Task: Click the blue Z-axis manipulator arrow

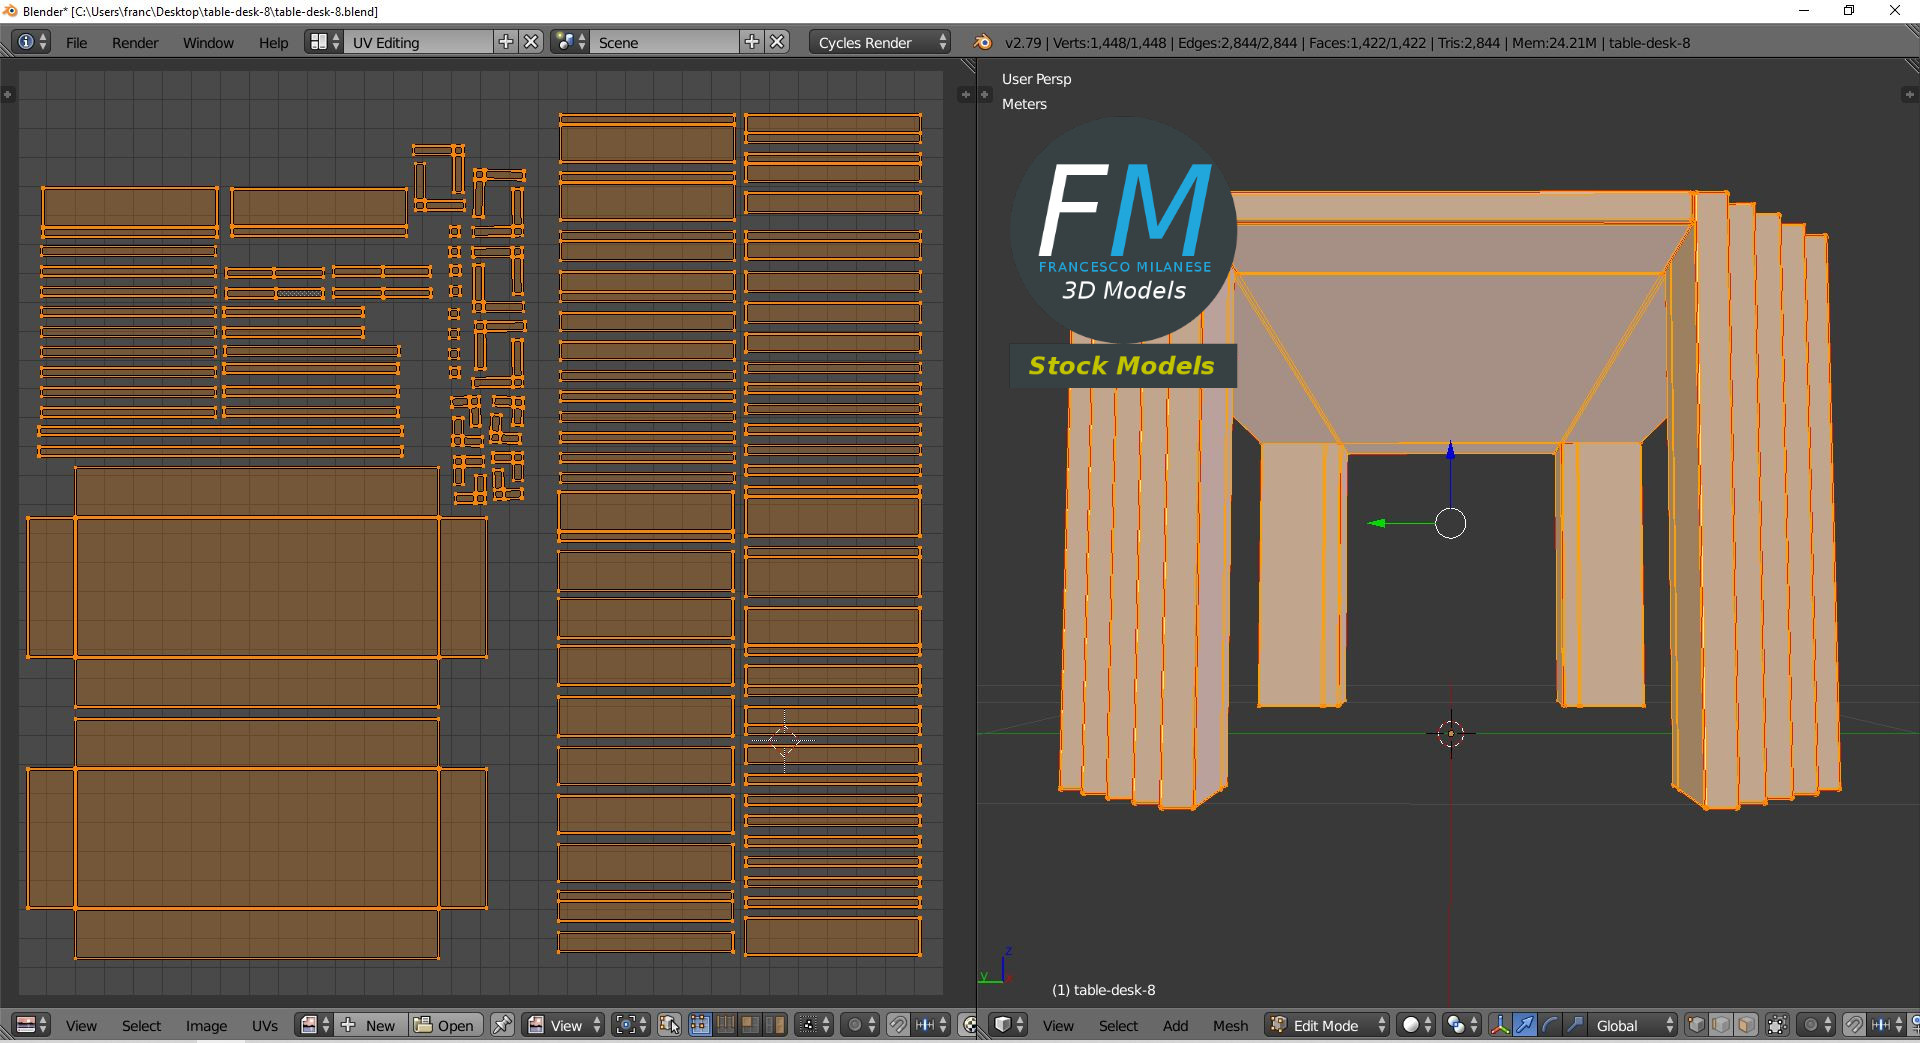Action: click(x=1450, y=452)
